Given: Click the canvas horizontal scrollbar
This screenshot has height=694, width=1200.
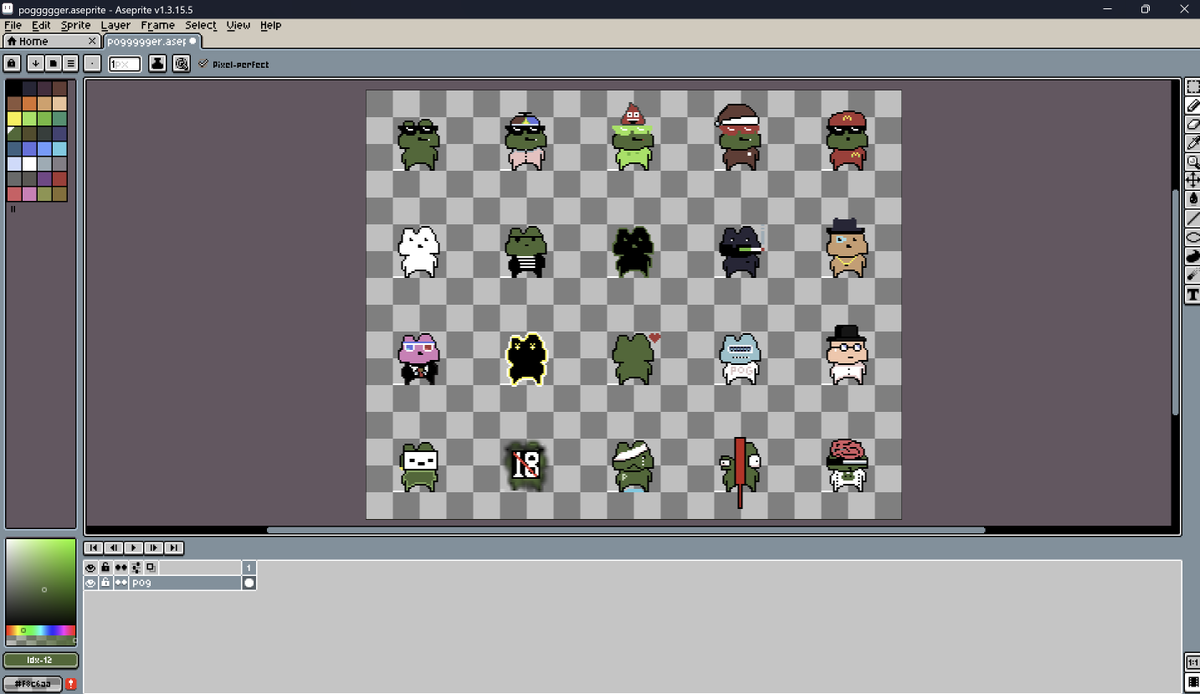Looking at the screenshot, I should 626,530.
